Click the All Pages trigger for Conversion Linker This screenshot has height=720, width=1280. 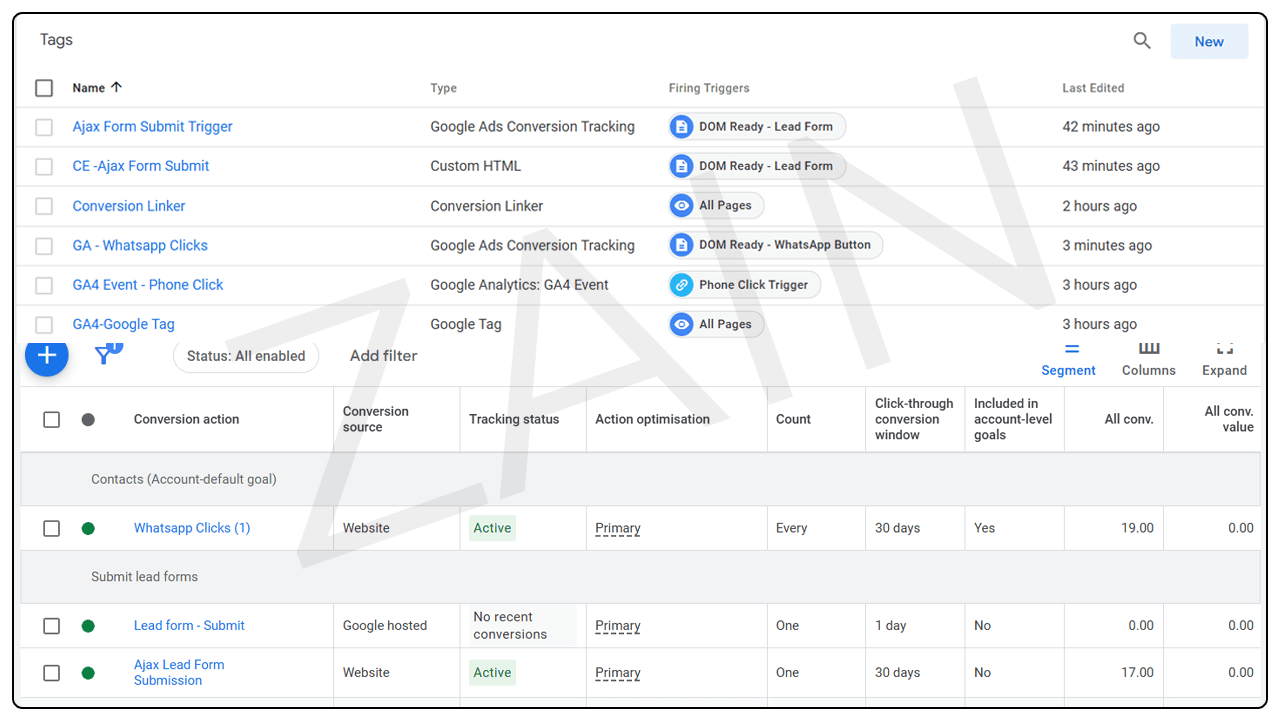(716, 206)
